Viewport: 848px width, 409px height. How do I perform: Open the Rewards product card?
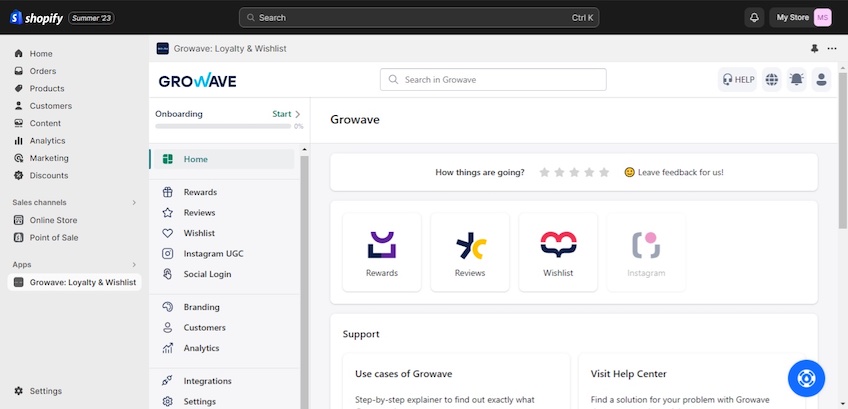pyautogui.click(x=382, y=252)
